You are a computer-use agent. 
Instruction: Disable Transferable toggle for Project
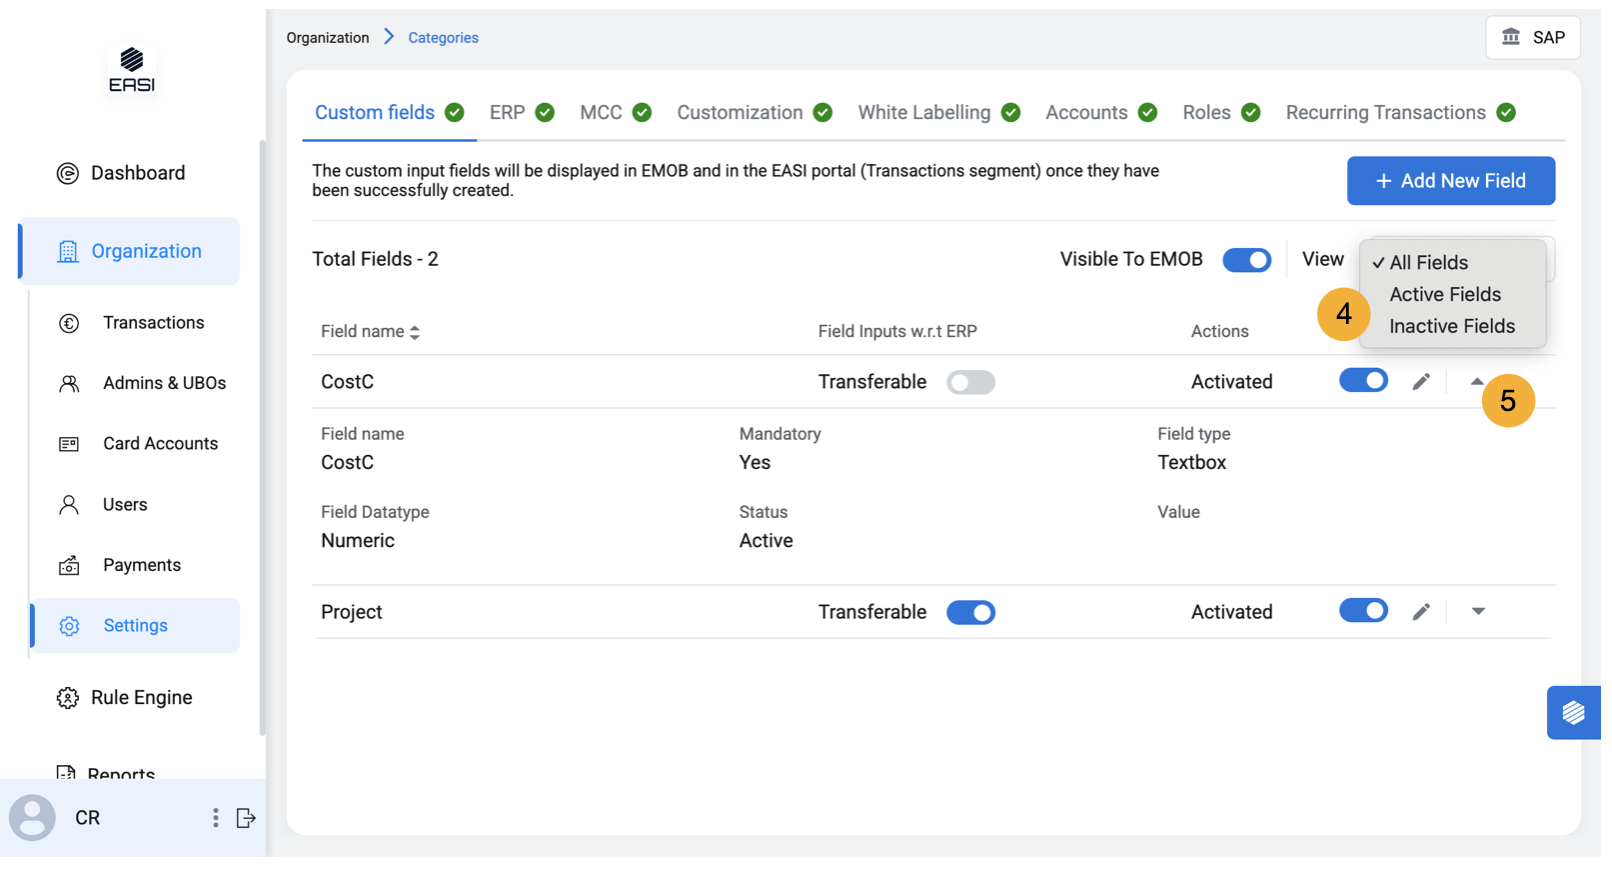point(970,612)
